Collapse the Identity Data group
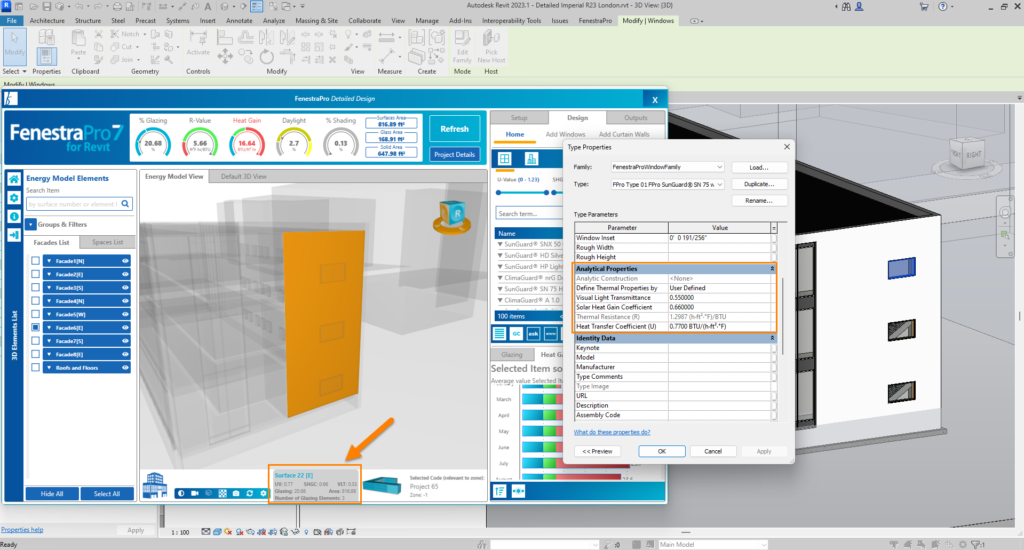 pyautogui.click(x=772, y=338)
